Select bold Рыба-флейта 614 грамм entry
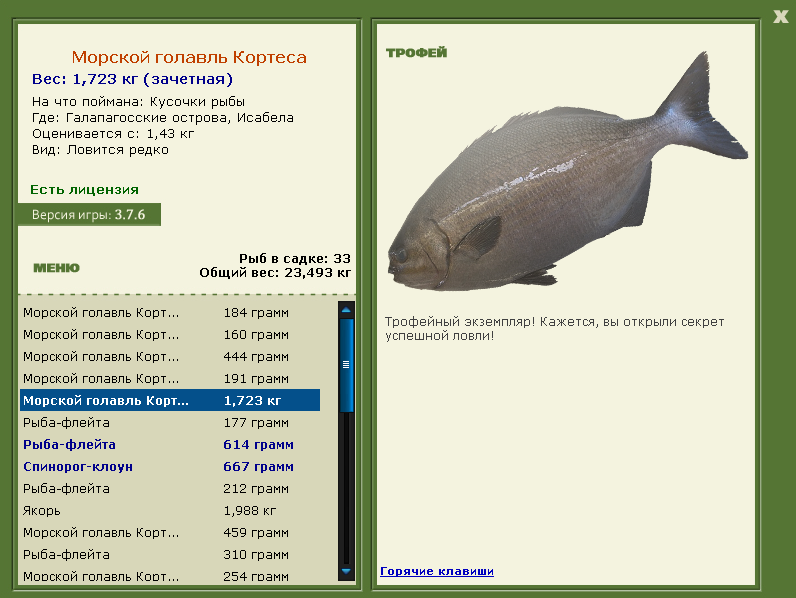This screenshot has width=796, height=598. 170,445
